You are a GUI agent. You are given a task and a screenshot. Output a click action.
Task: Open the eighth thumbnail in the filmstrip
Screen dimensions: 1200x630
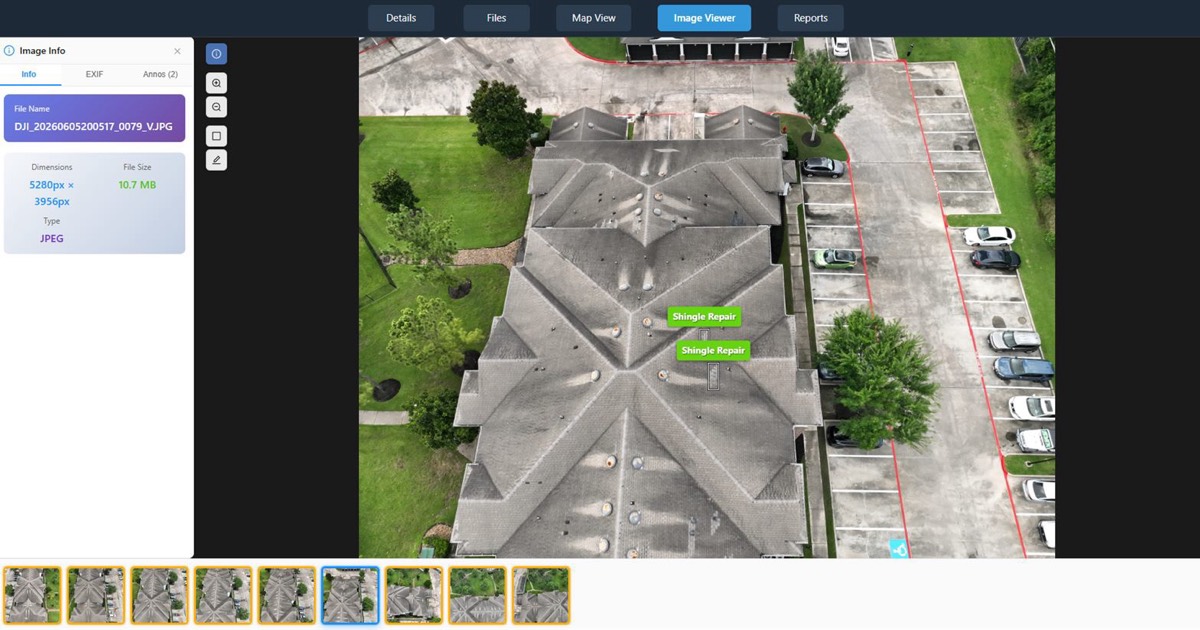pos(477,595)
